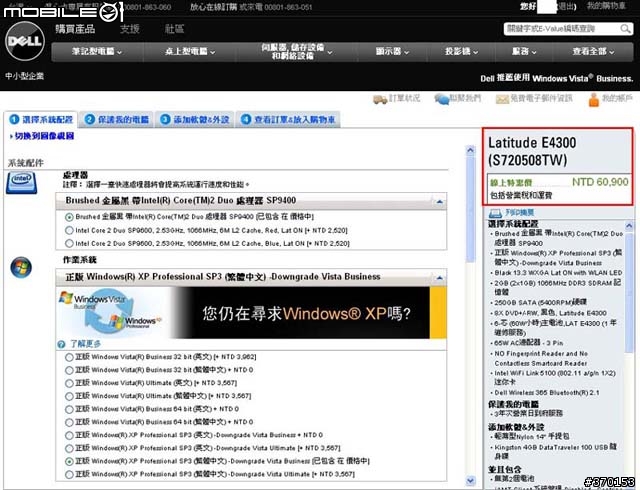Click the contact us chat icon
This screenshot has width=640, height=490.
point(442,99)
